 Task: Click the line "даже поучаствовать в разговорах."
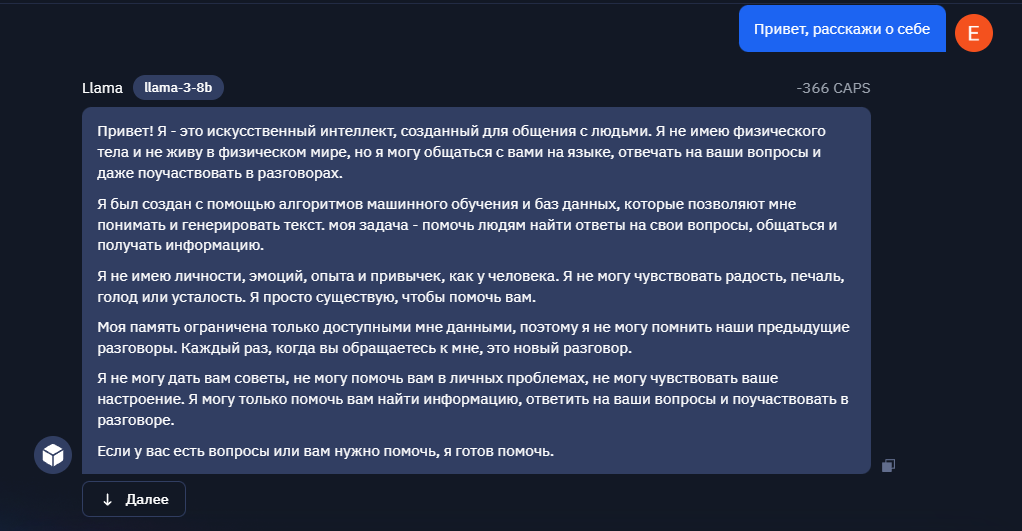(x=220, y=173)
